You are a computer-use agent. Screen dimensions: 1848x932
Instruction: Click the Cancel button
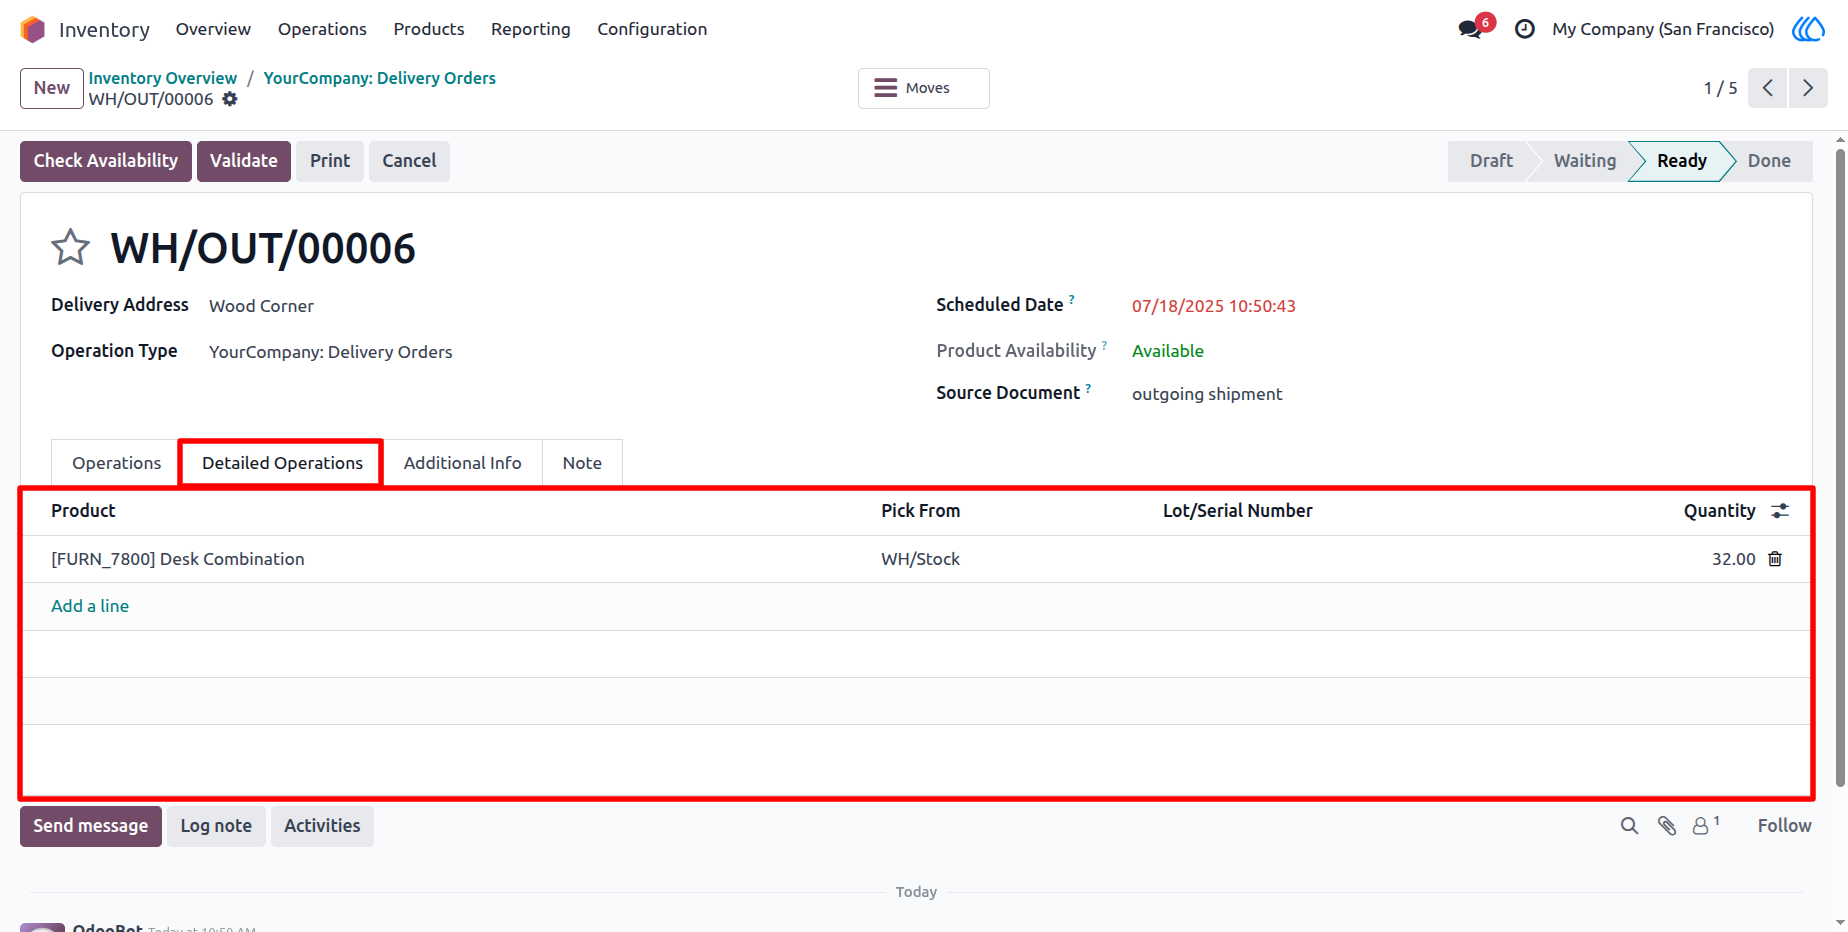click(x=409, y=161)
